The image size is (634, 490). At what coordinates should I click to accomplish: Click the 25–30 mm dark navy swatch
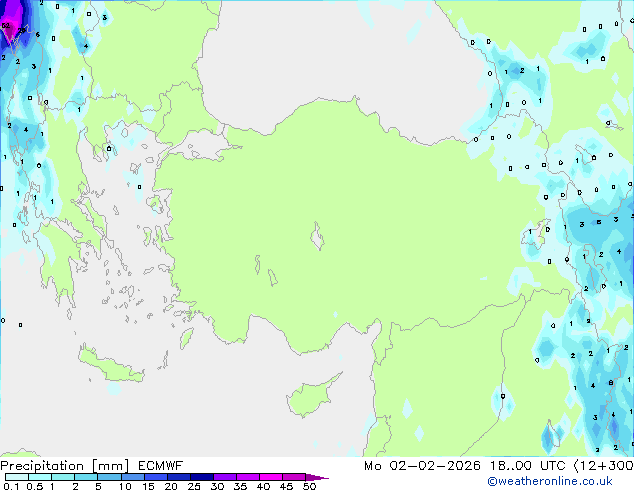click(x=201, y=477)
